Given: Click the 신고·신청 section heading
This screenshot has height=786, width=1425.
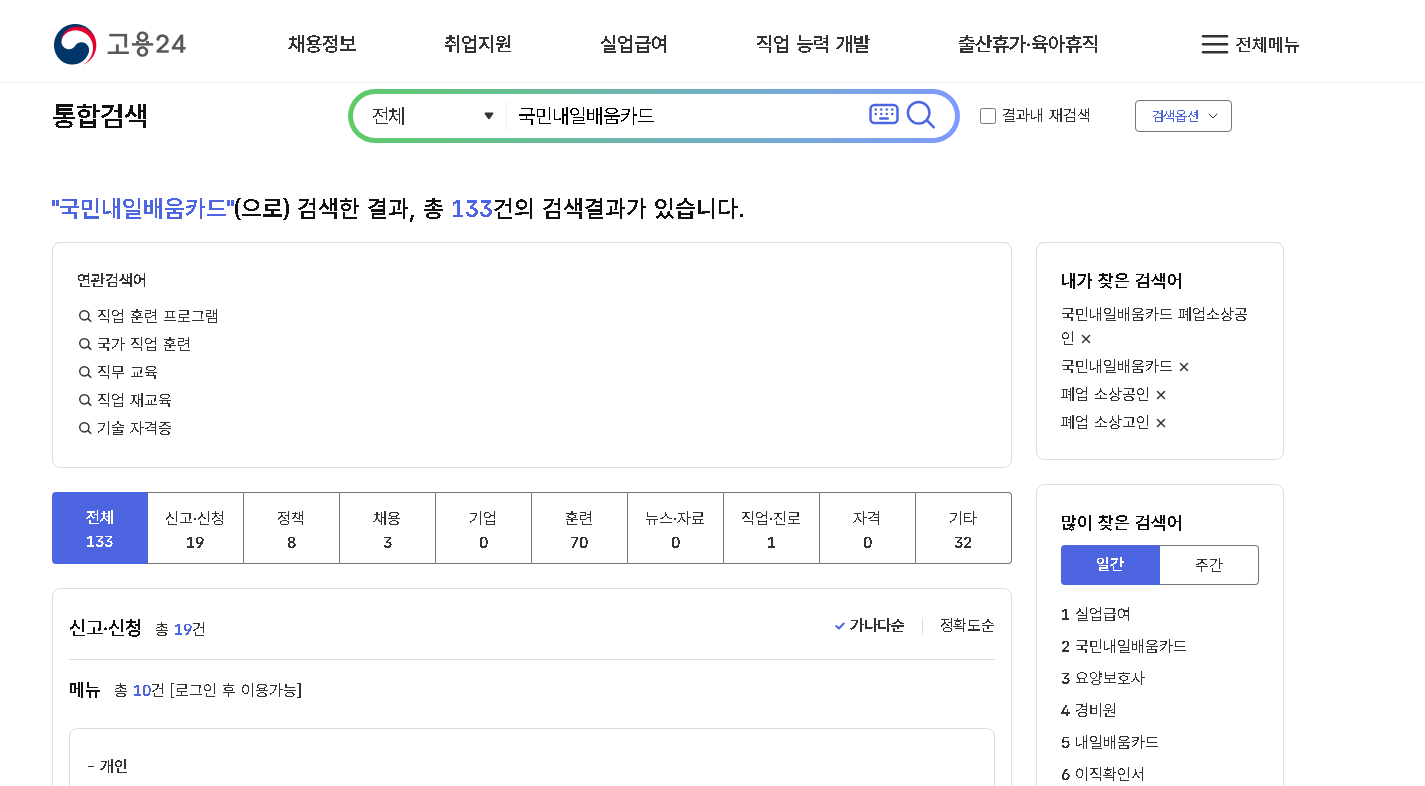Looking at the screenshot, I should click(x=106, y=628).
